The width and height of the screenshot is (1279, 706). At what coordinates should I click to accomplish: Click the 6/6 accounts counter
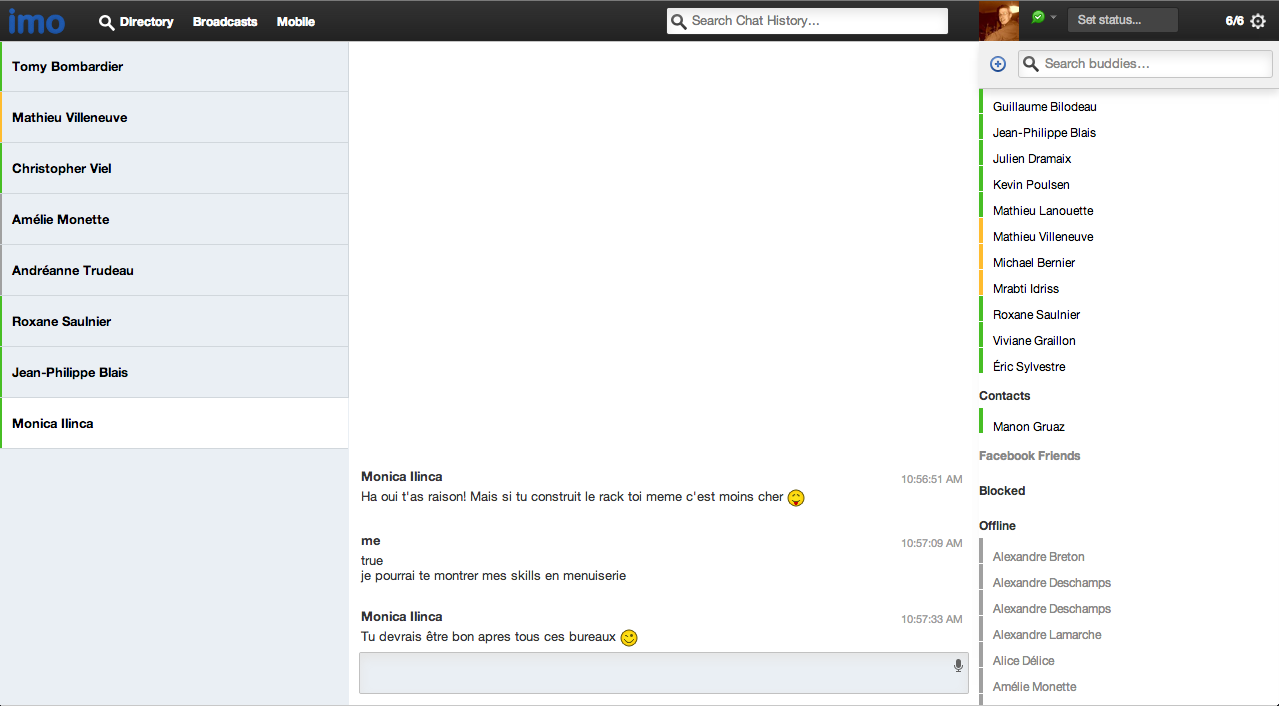[1235, 21]
